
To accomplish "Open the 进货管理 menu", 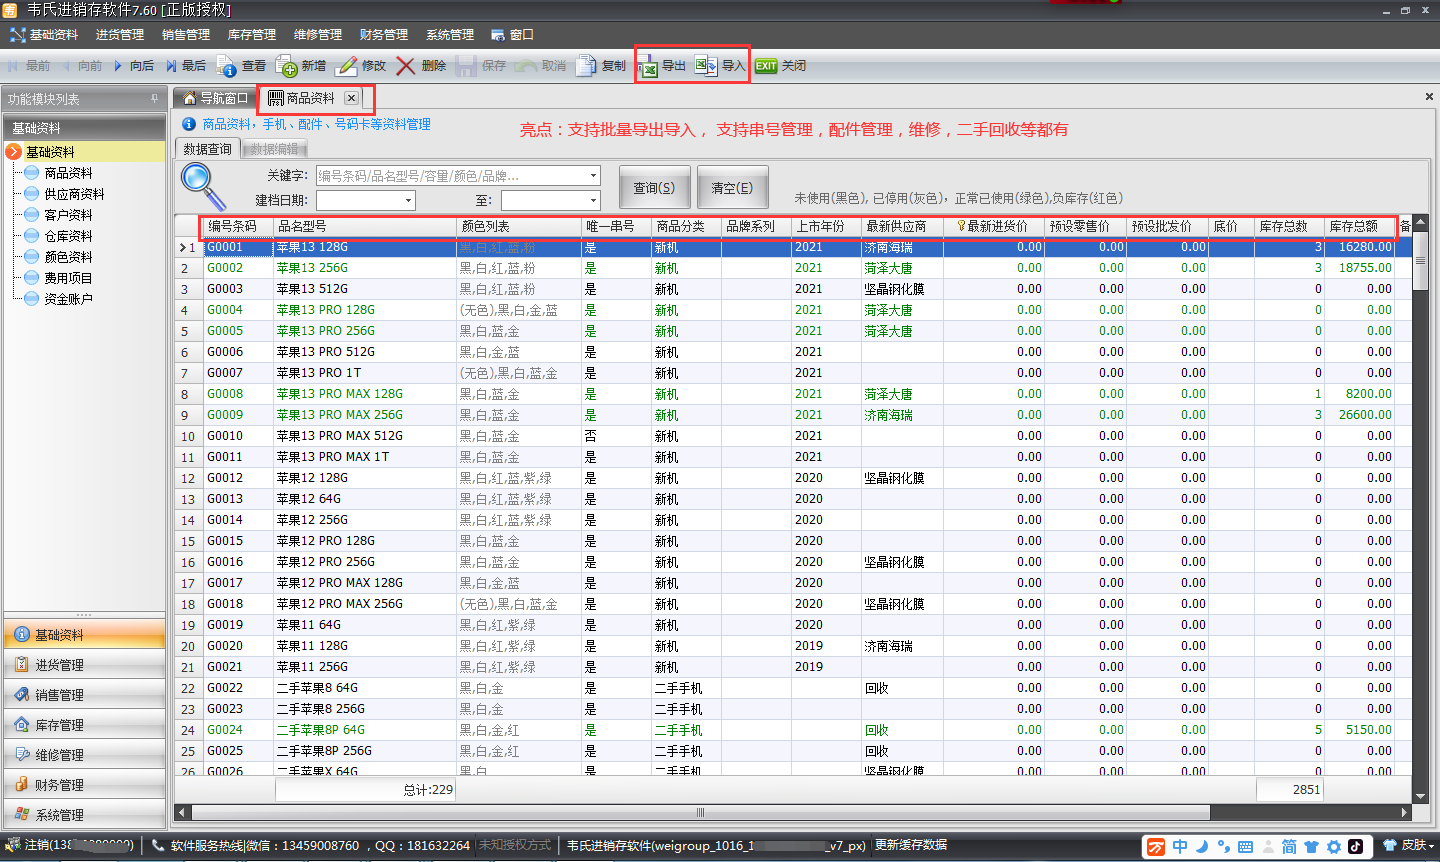I will tap(120, 35).
